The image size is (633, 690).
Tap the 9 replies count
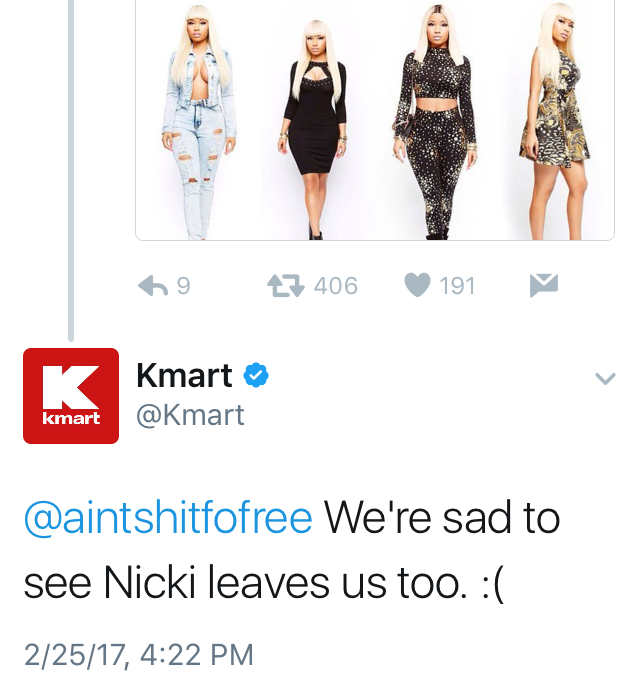184,286
